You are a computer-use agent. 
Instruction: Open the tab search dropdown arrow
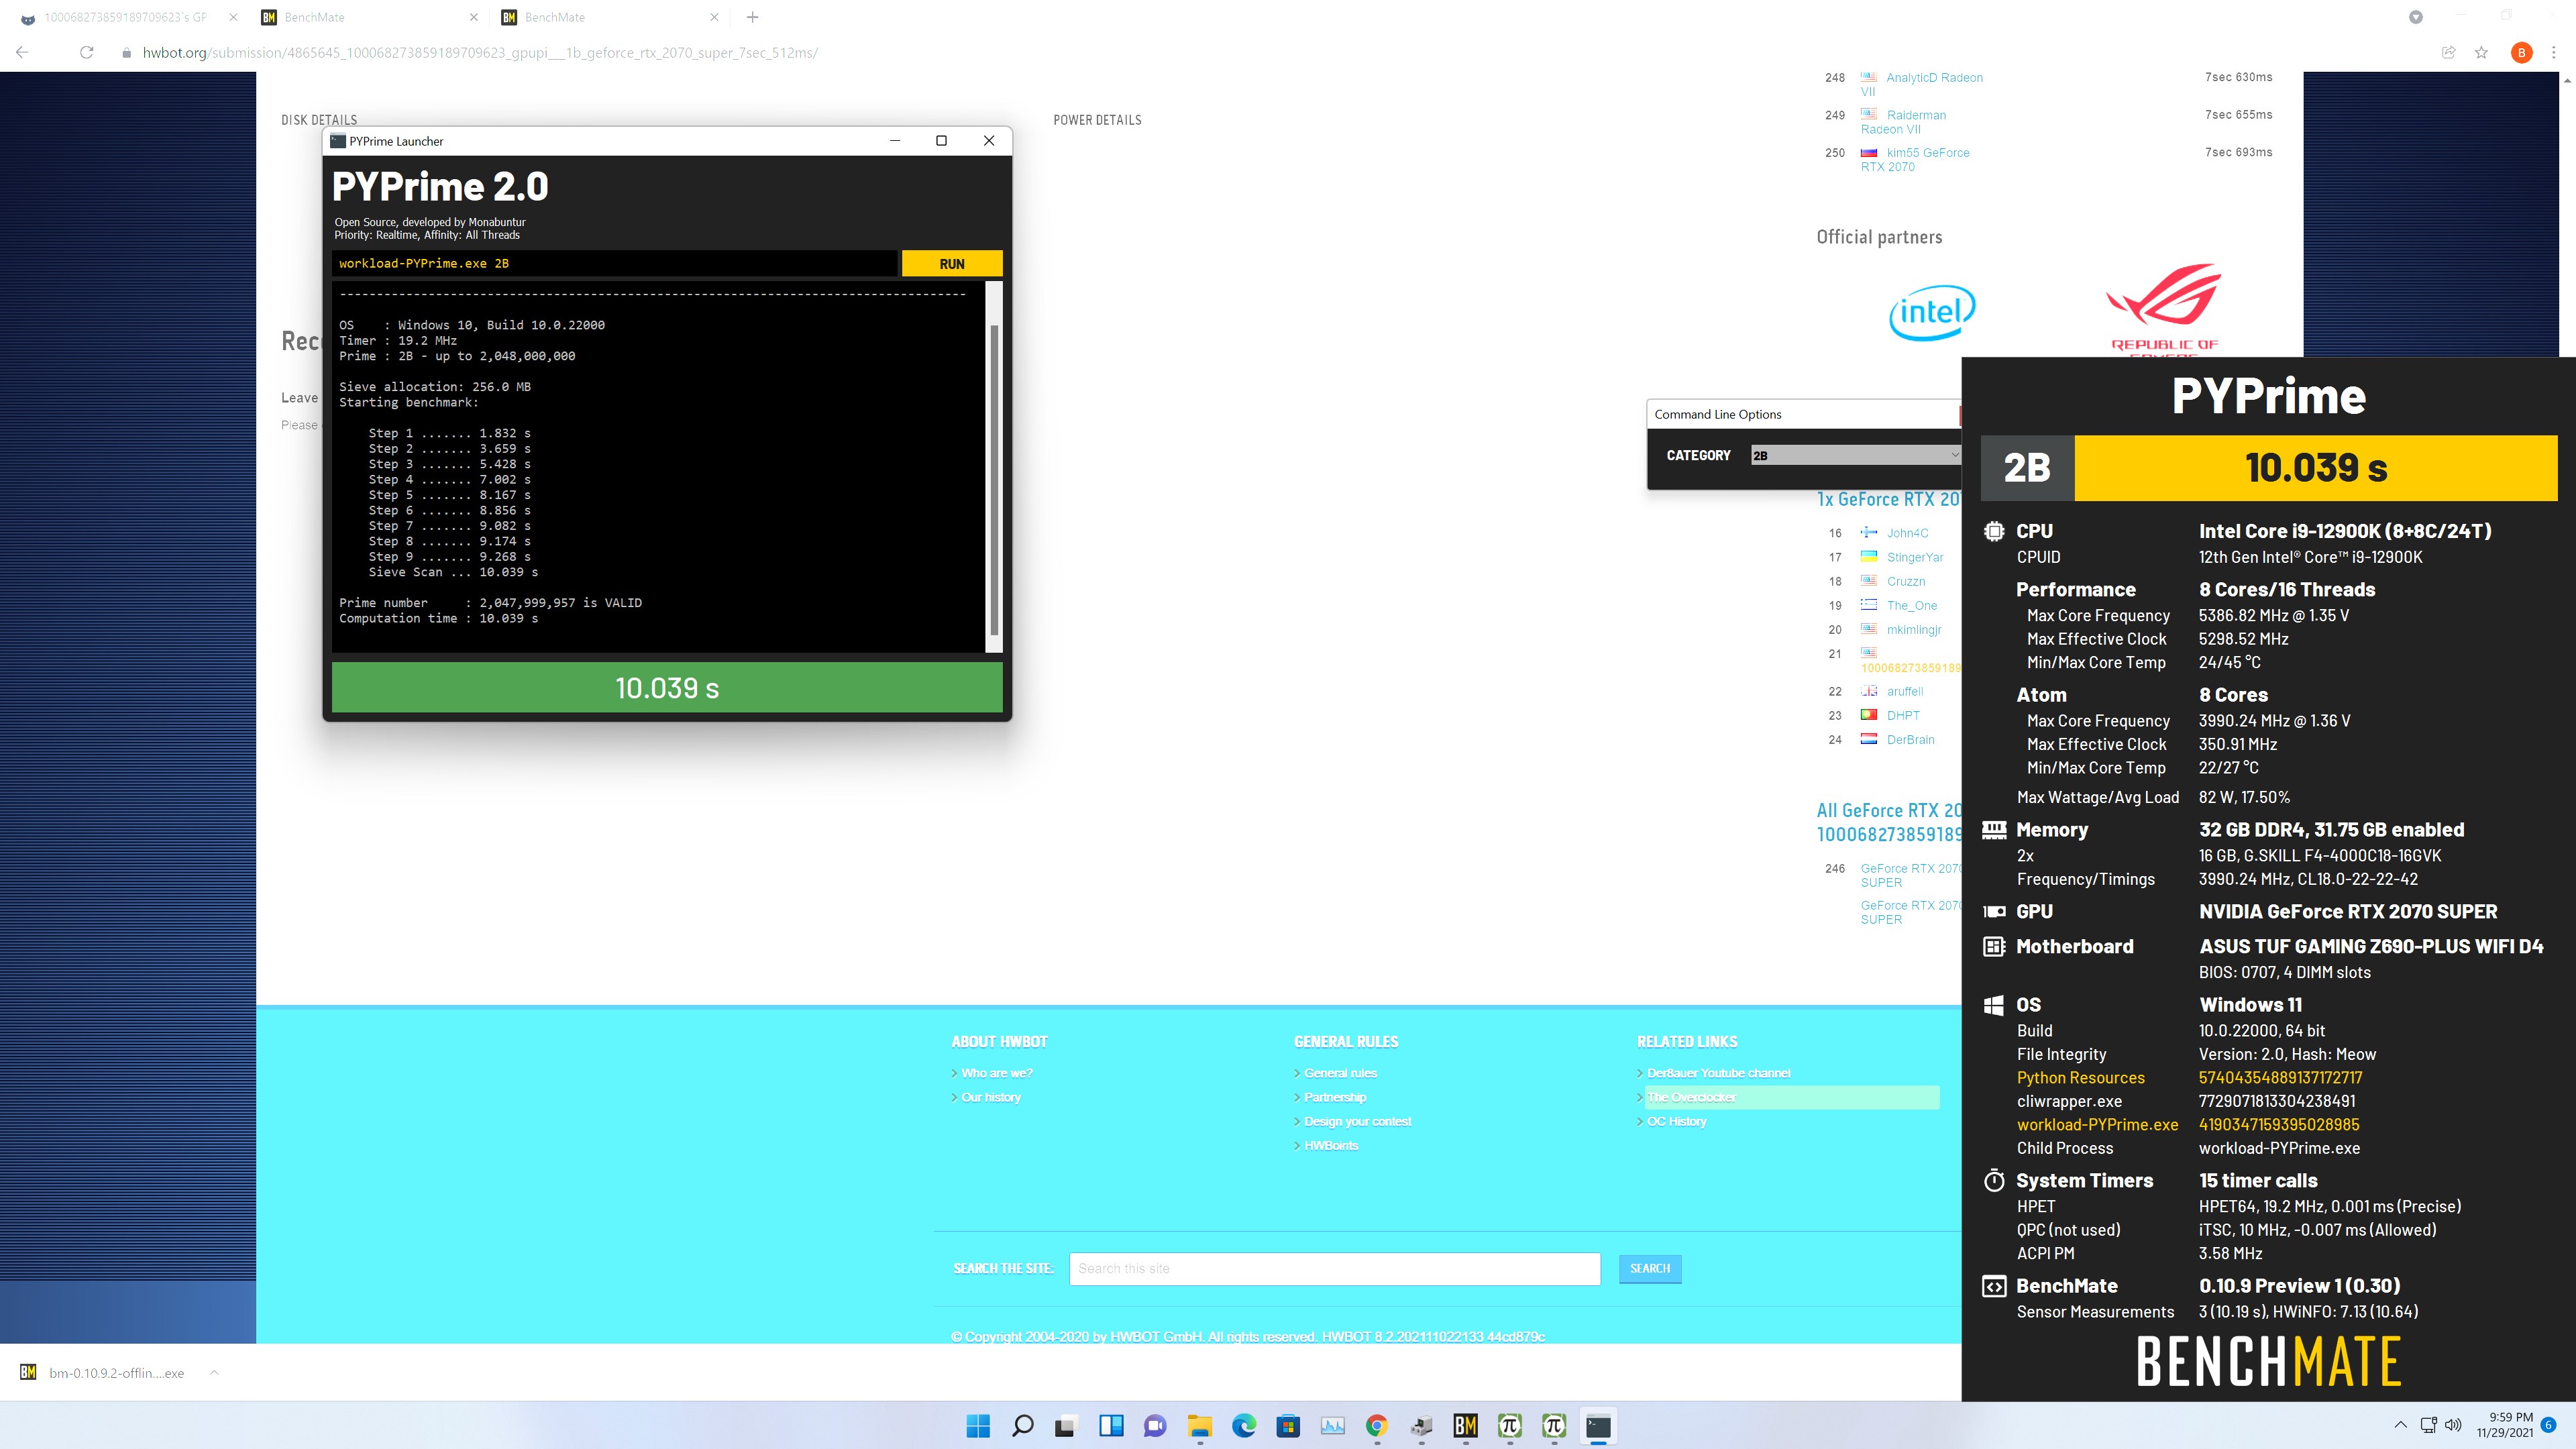point(2416,17)
